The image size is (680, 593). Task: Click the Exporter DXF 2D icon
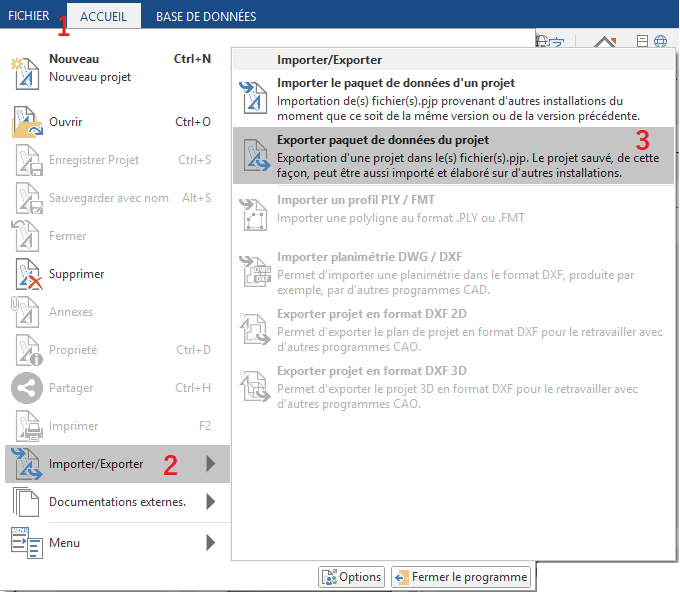click(x=255, y=329)
